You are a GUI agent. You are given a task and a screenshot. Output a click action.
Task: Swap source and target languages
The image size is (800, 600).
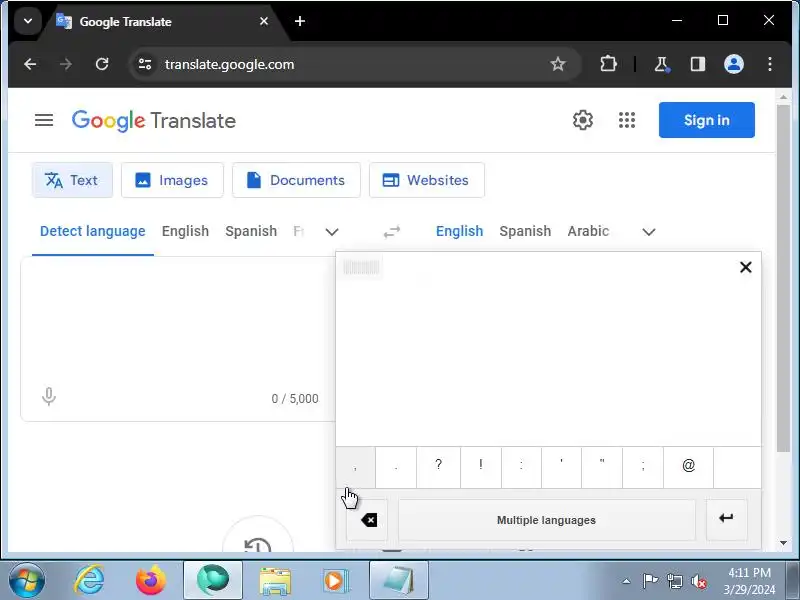(x=392, y=232)
